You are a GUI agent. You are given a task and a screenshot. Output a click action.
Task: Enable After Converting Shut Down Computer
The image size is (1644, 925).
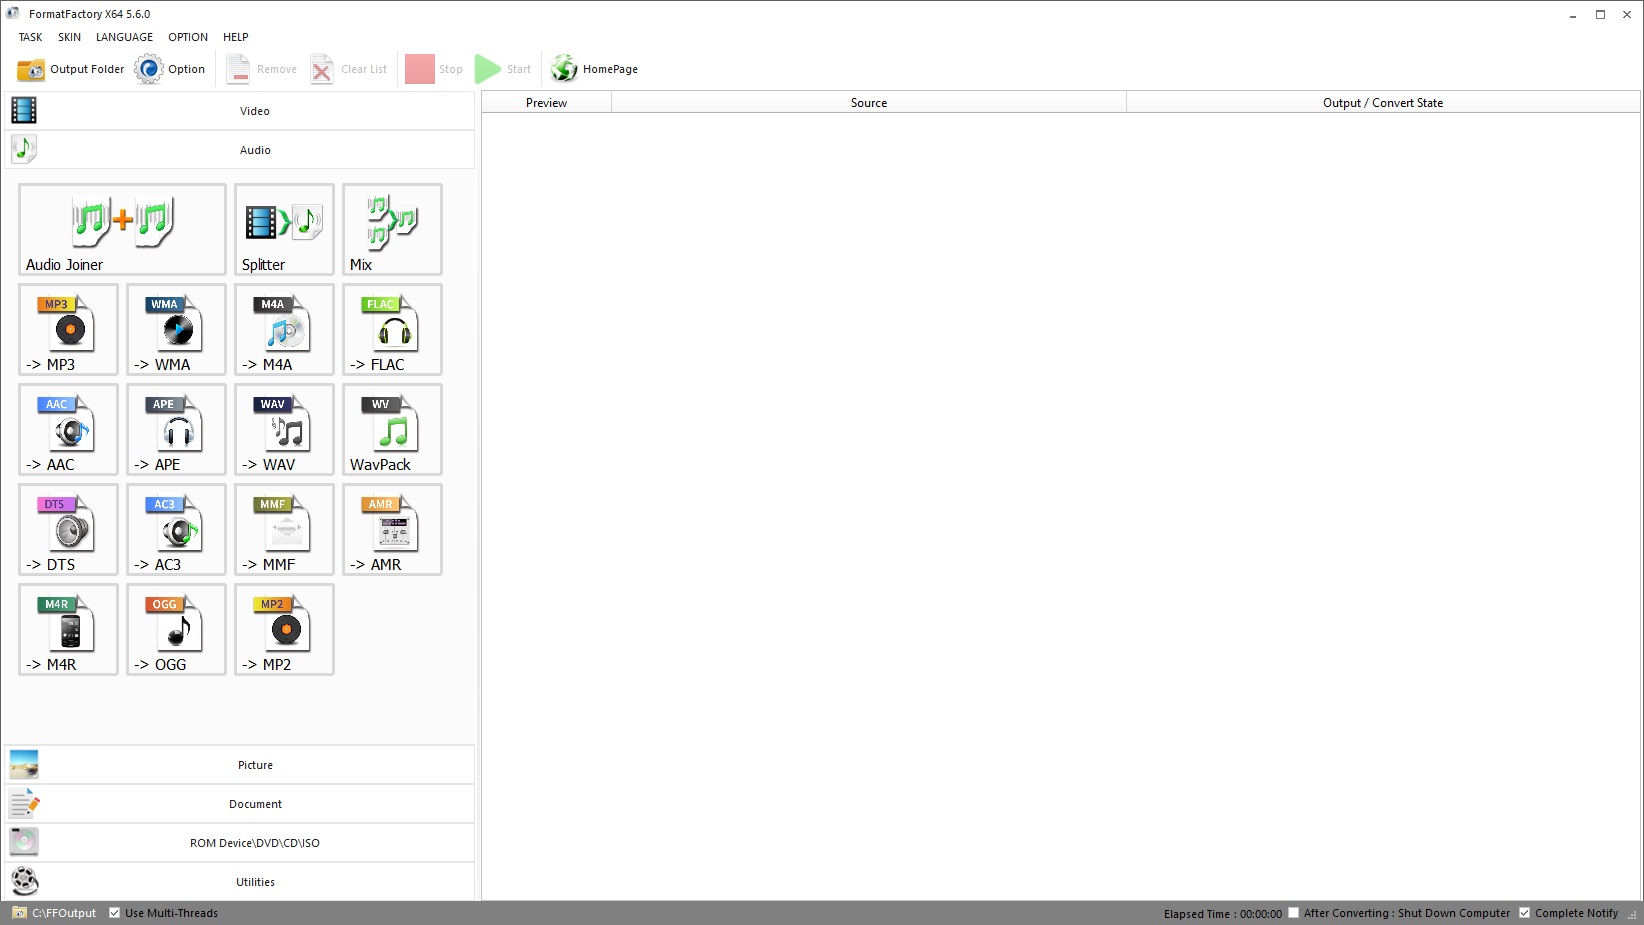coord(1294,913)
